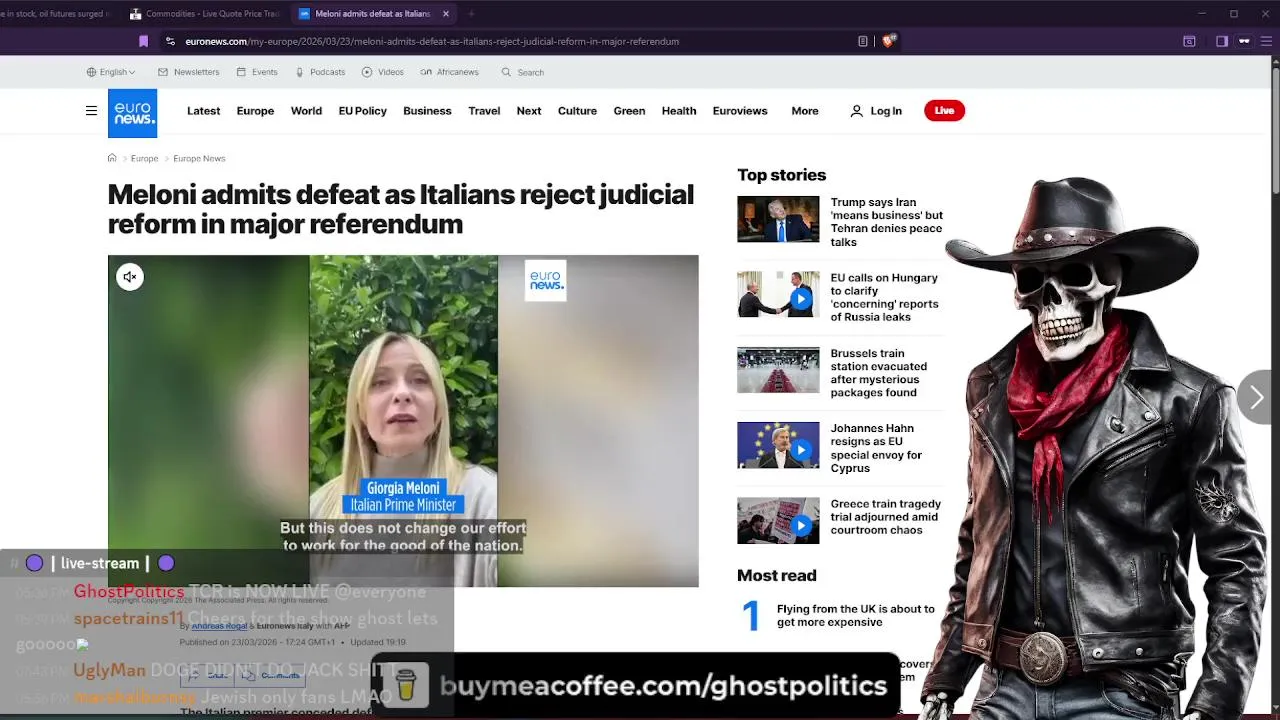Open Trump says Iran means business story
Screen dimensions: 1280x720
click(886, 222)
